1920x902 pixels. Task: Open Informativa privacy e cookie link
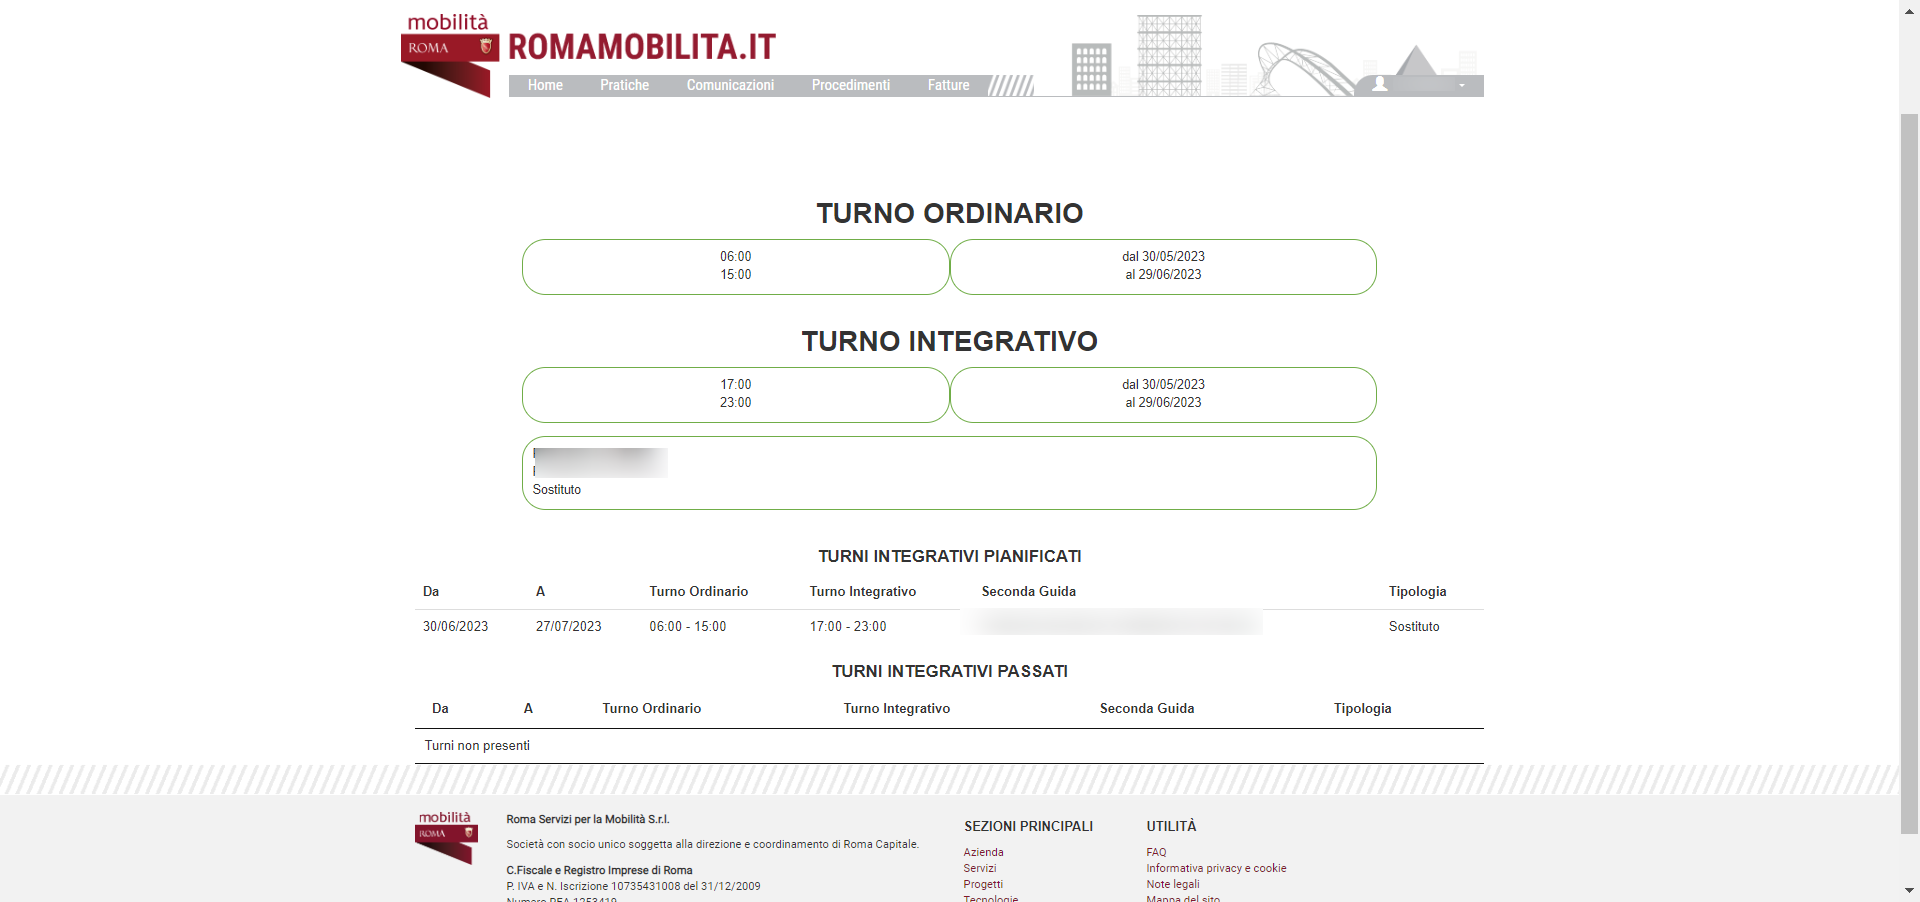tap(1216, 869)
